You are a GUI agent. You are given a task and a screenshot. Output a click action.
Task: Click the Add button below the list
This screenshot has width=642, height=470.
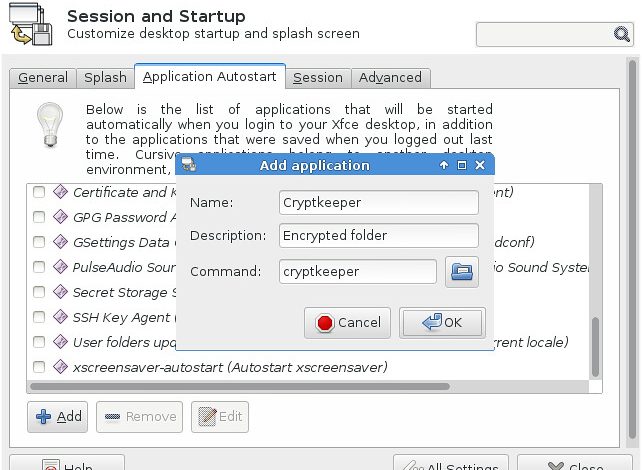(x=58, y=417)
